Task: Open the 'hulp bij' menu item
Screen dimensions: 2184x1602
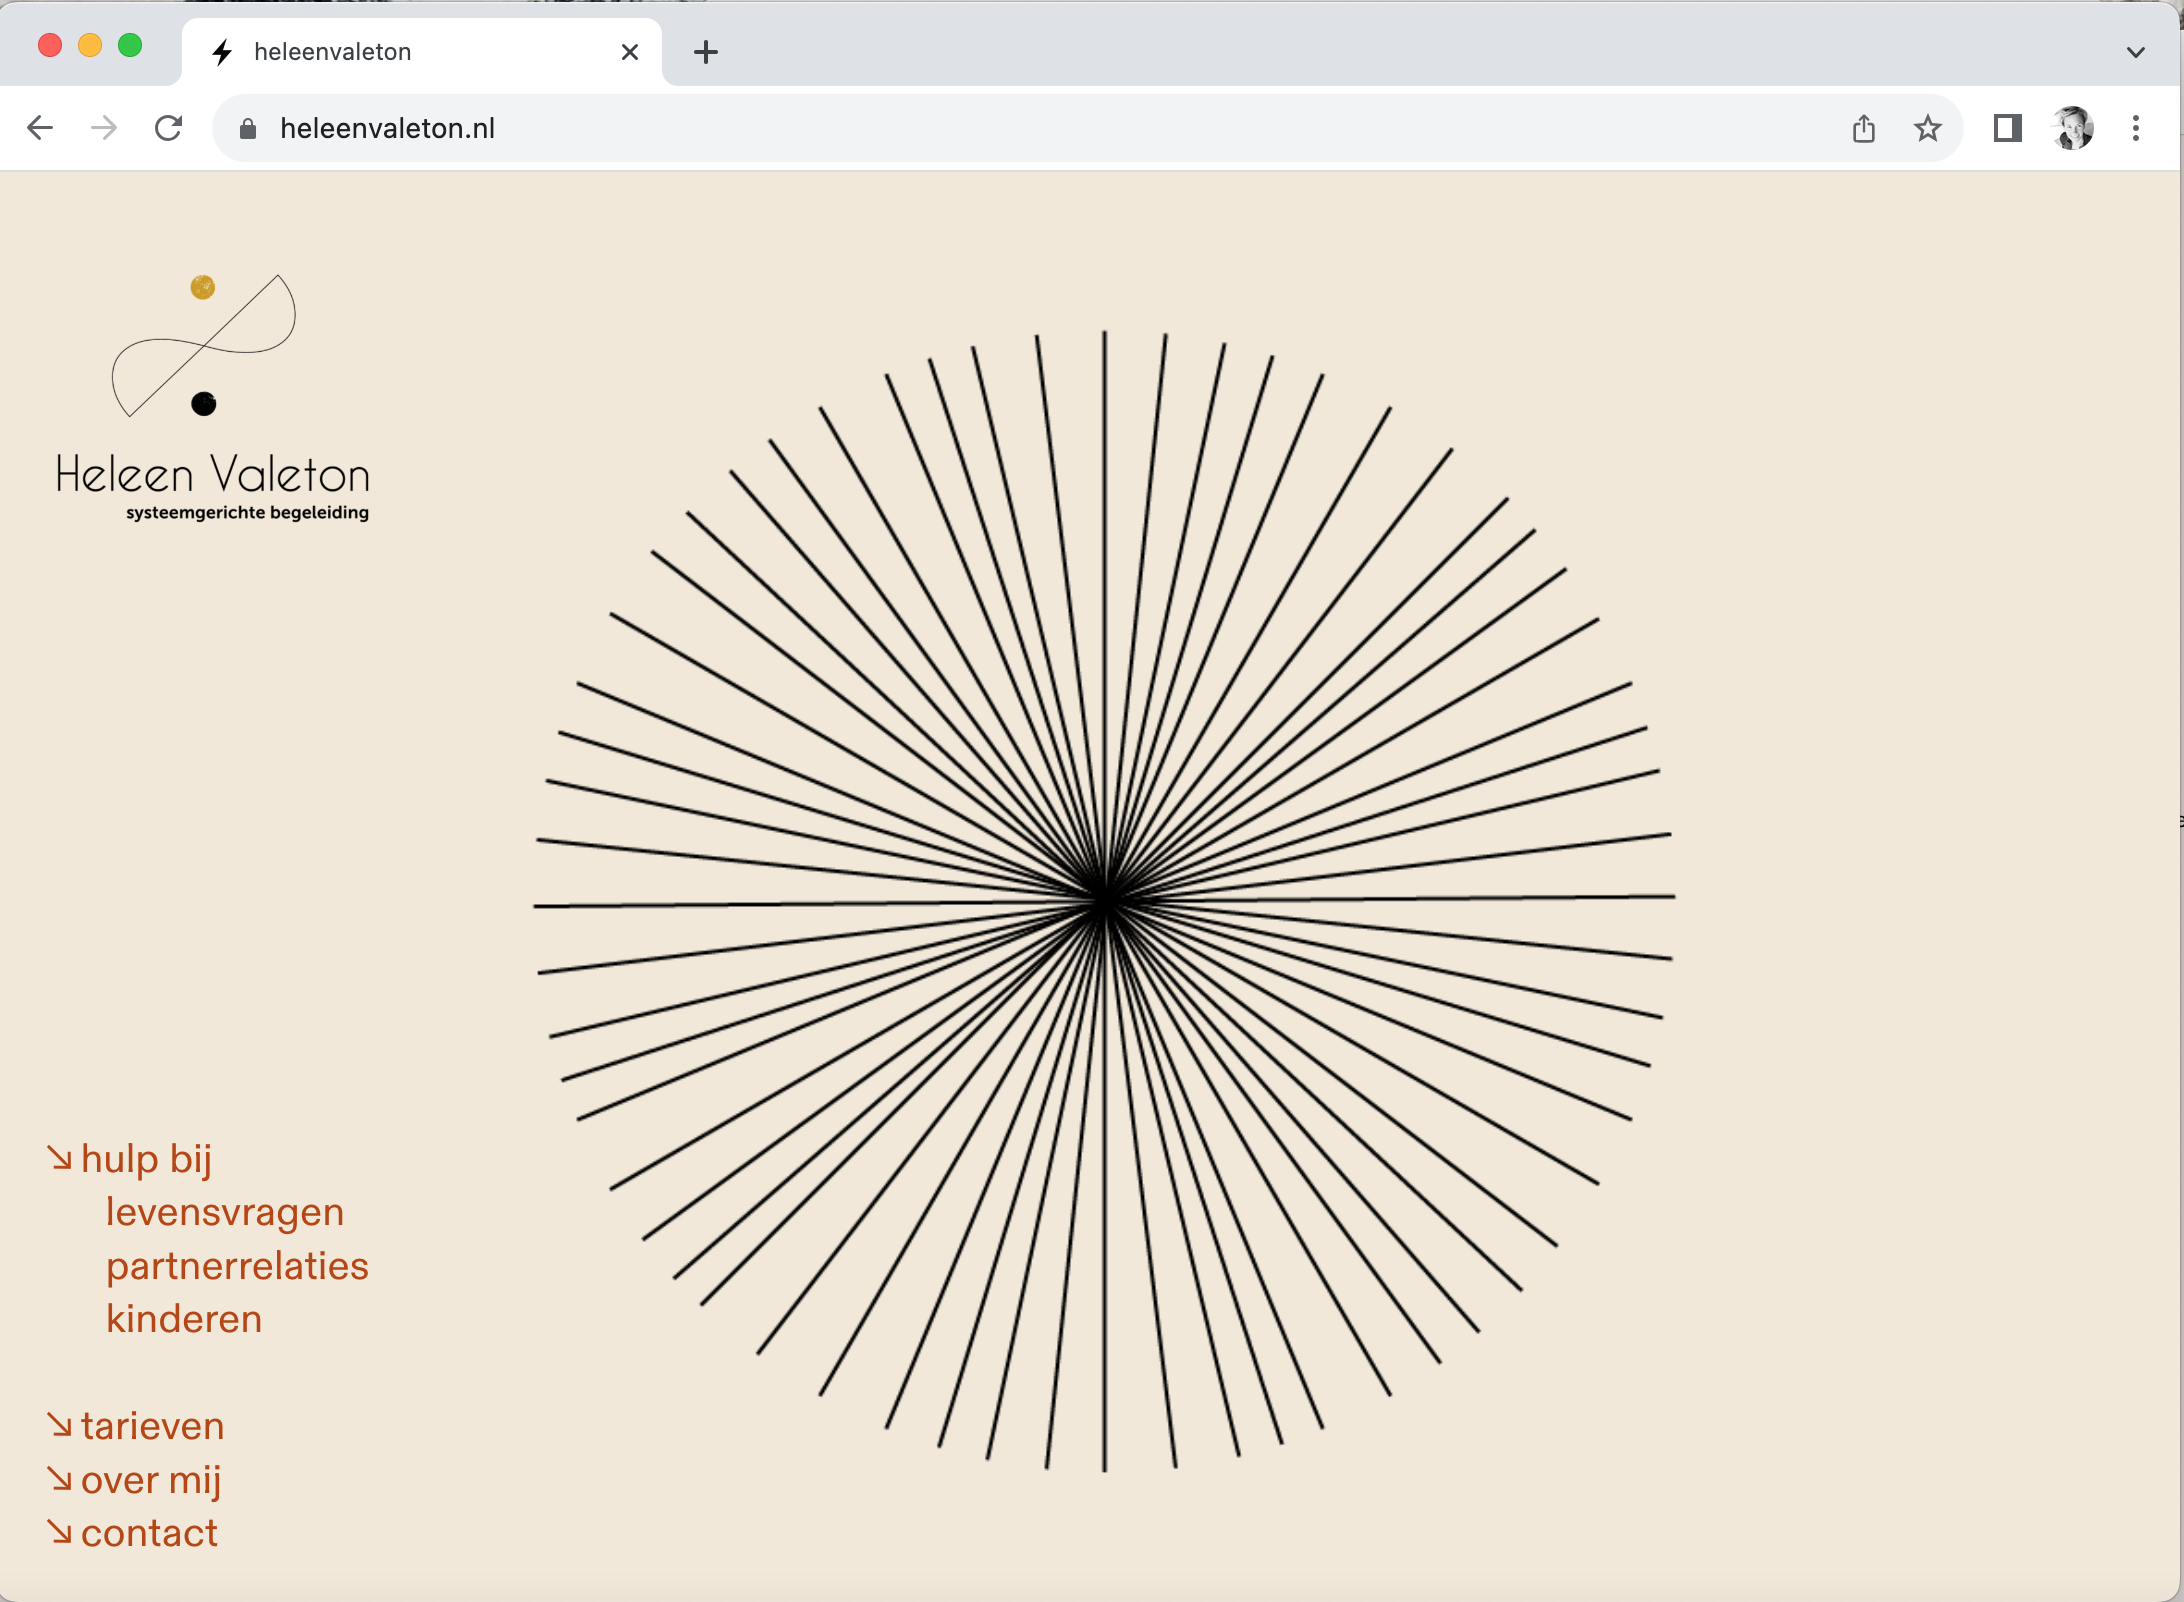Action: [x=146, y=1158]
